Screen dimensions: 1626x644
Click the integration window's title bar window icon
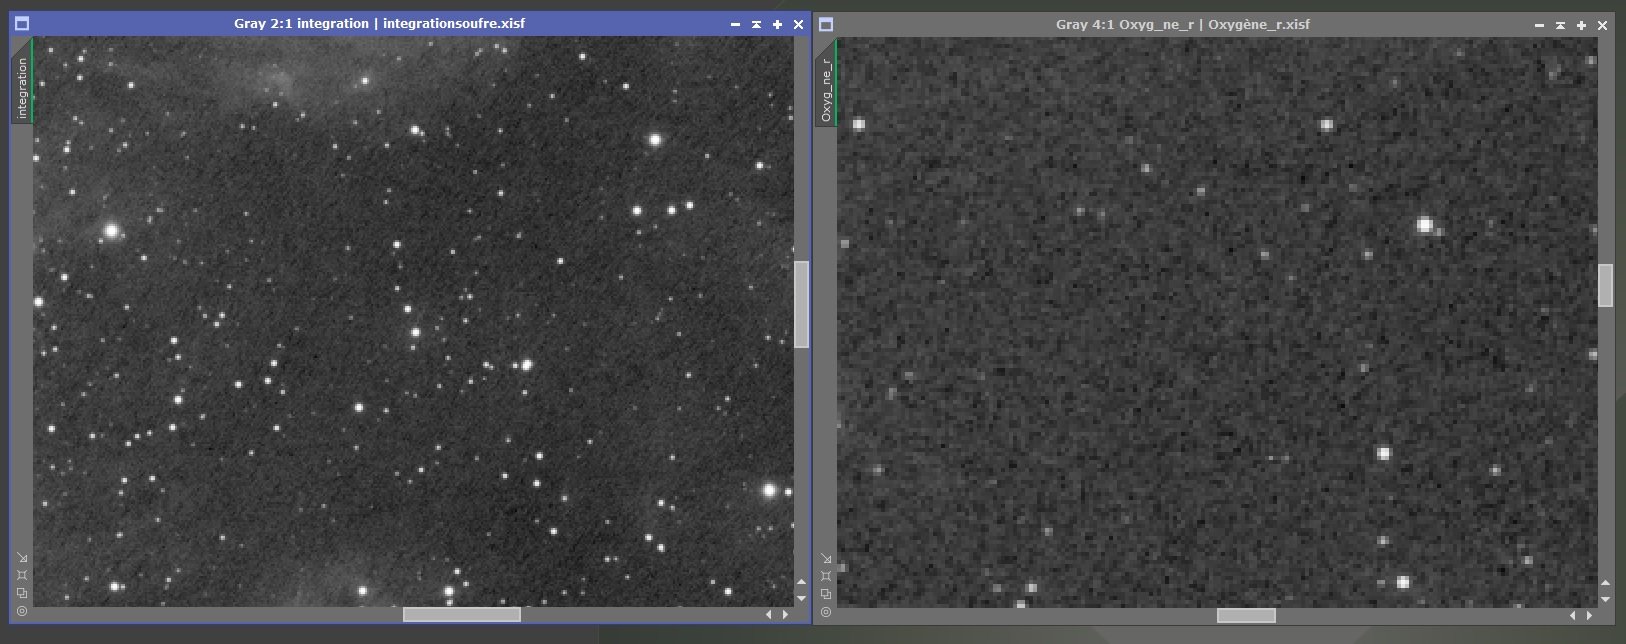point(22,24)
